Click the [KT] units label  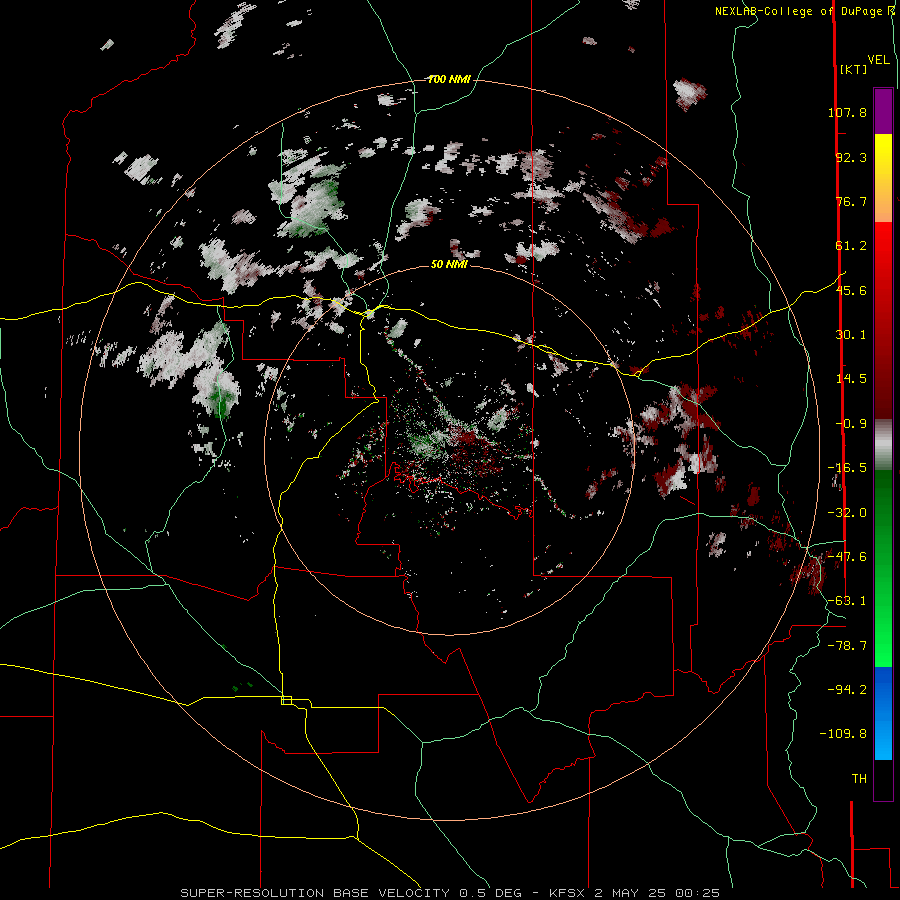point(854,70)
